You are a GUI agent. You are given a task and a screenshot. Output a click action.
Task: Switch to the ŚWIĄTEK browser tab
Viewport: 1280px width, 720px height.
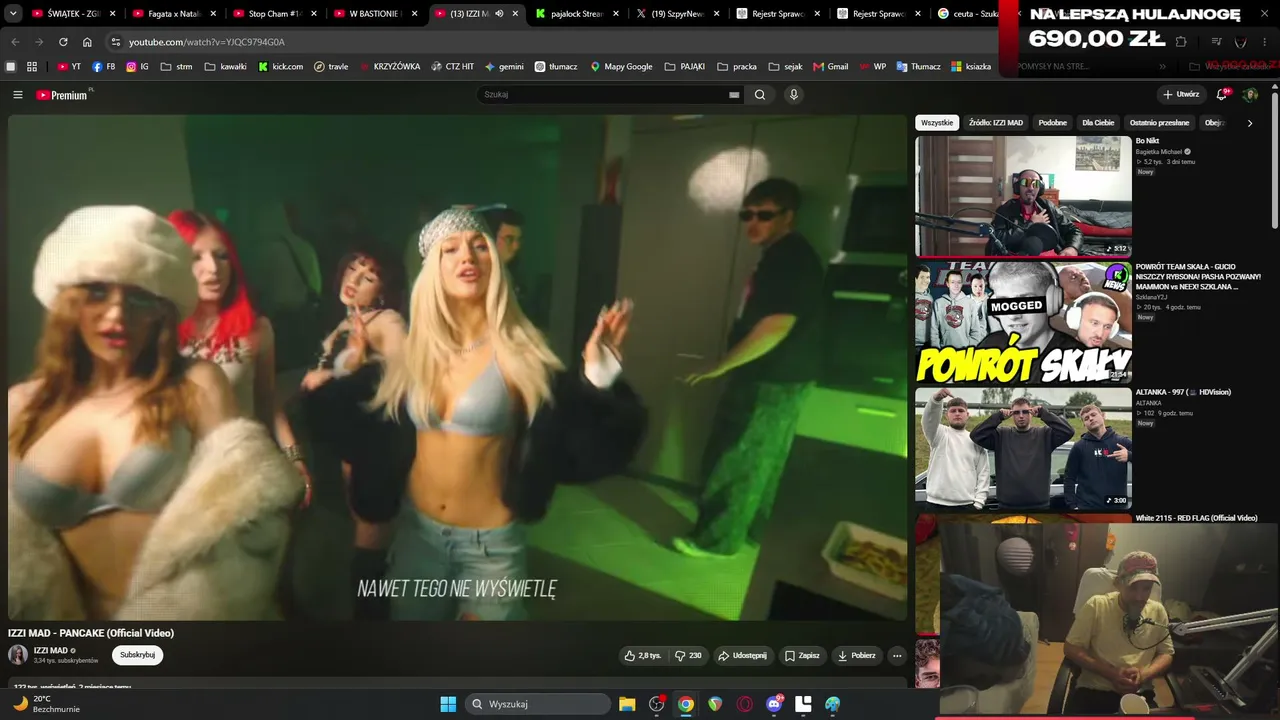tap(73, 14)
